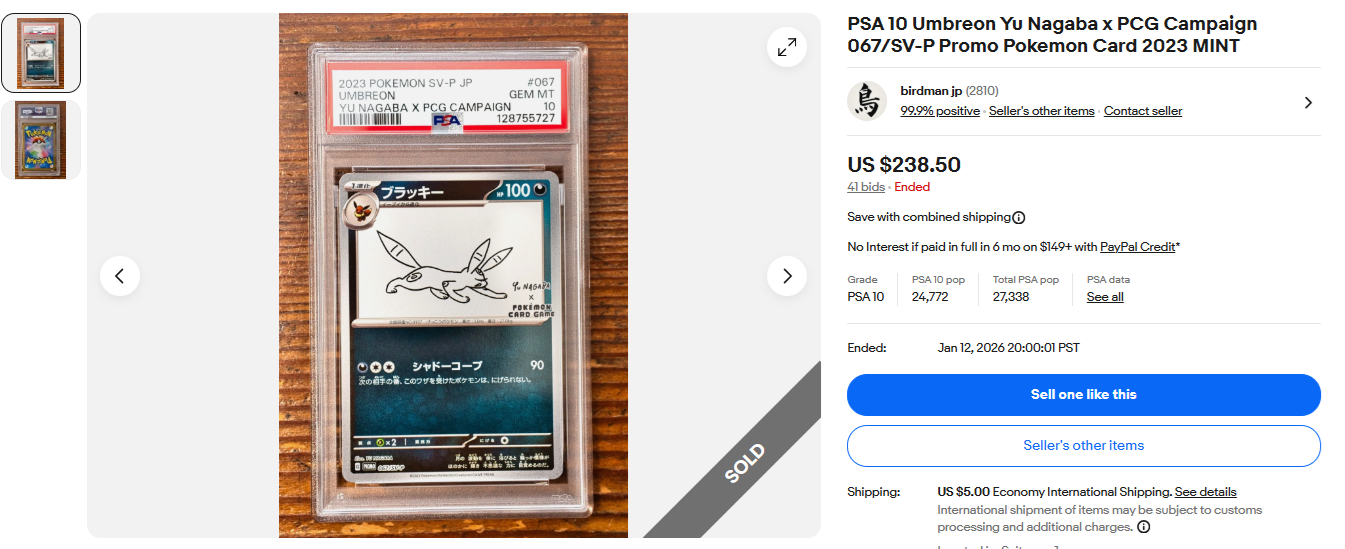The height and width of the screenshot is (549, 1345).
Task: Open the PayPal Credit link
Action: (x=1137, y=247)
